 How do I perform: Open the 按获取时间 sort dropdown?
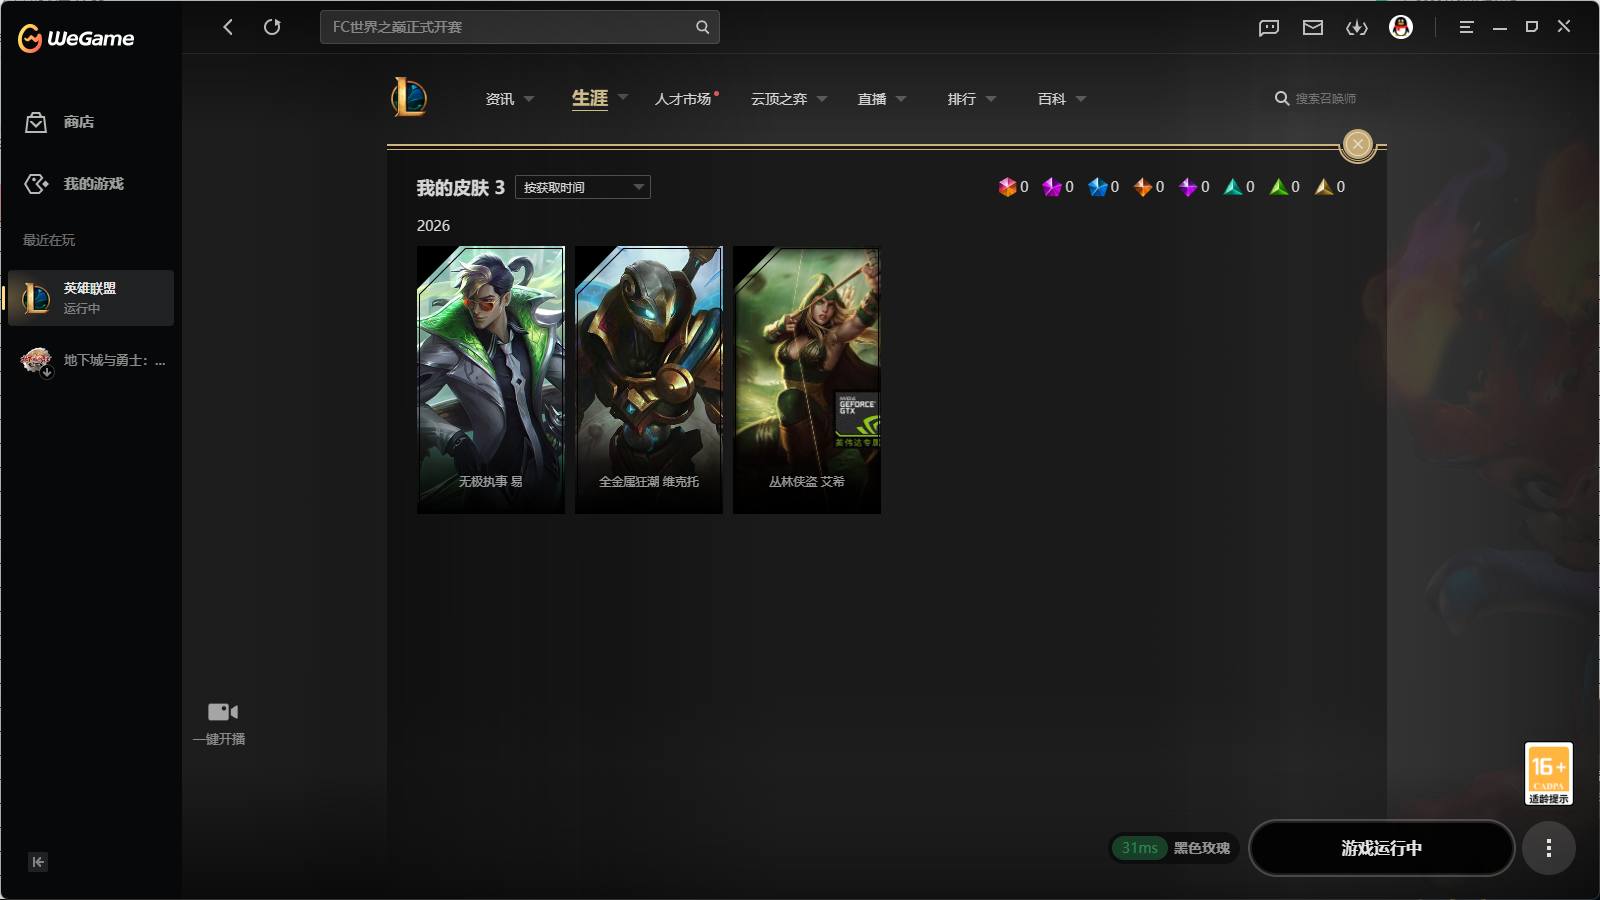583,187
